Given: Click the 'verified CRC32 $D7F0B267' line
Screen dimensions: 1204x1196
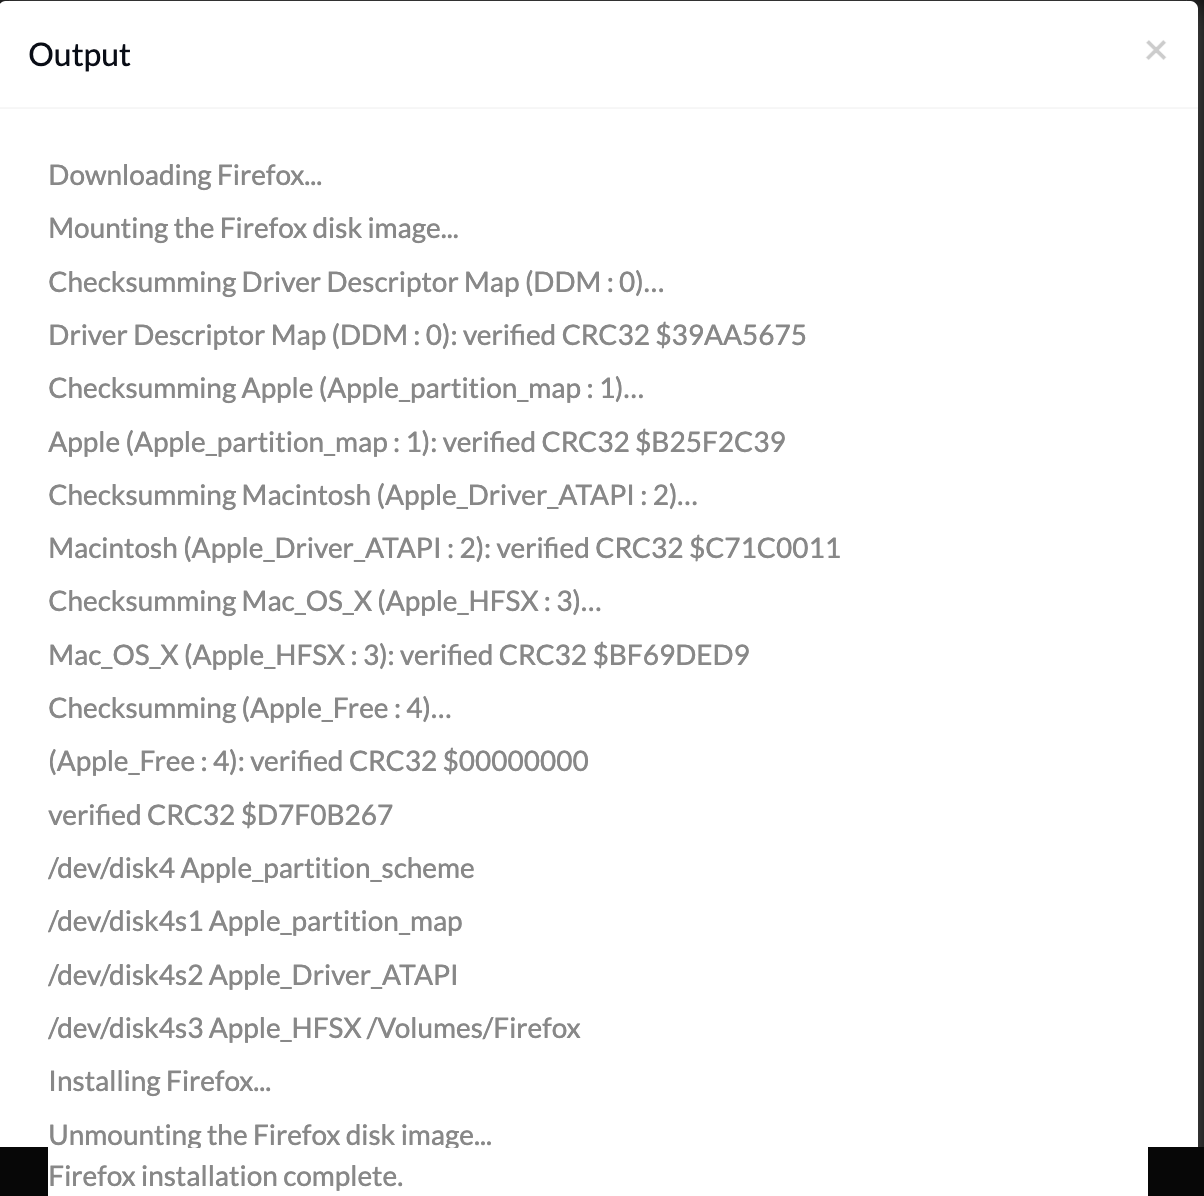Looking at the screenshot, I should pos(220,815).
